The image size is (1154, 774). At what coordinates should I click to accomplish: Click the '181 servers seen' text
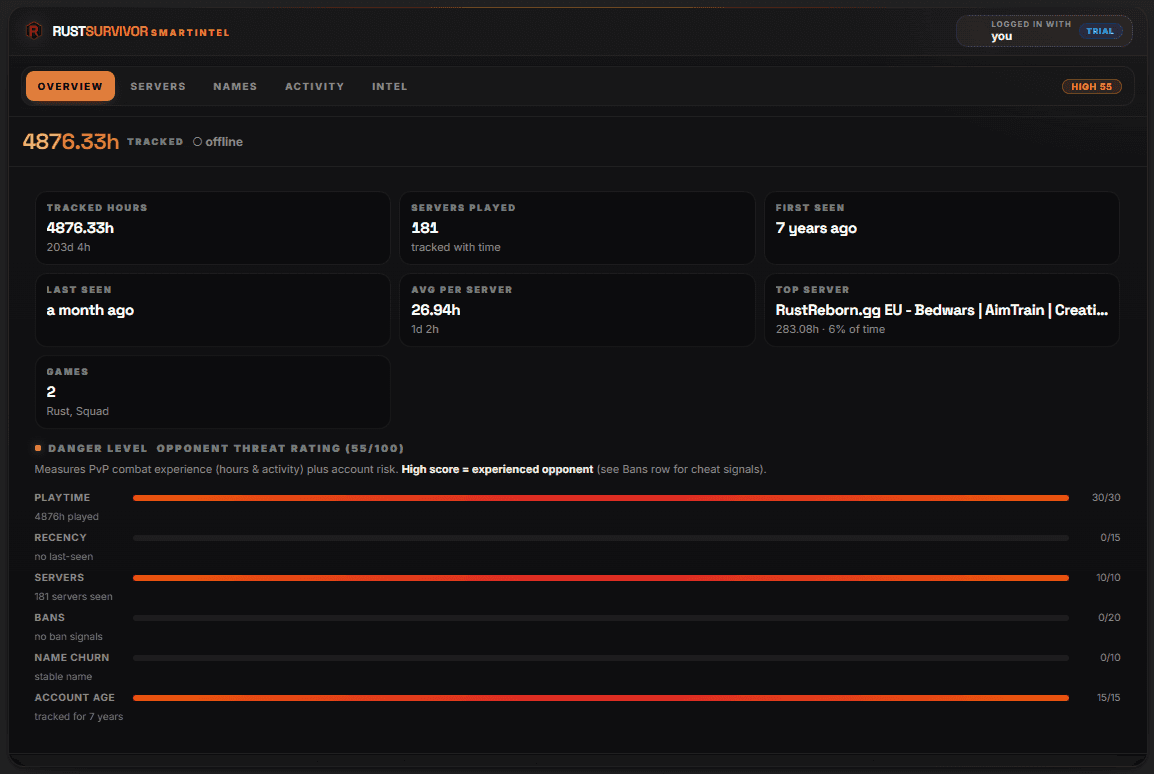pyautogui.click(x=74, y=597)
